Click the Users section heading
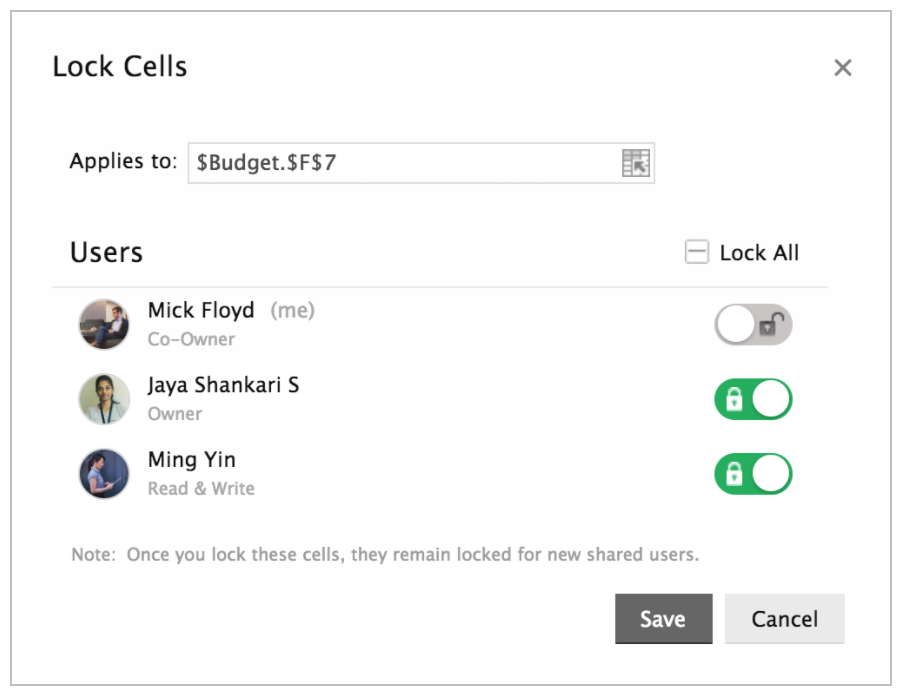This screenshot has width=908, height=698. click(106, 253)
